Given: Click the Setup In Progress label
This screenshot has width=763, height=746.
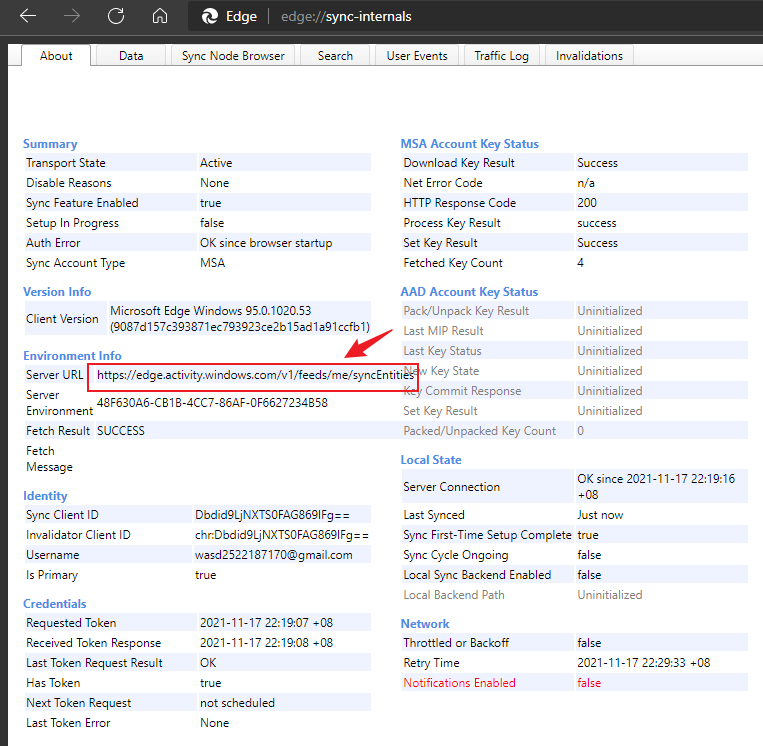Looking at the screenshot, I should click(72, 223).
